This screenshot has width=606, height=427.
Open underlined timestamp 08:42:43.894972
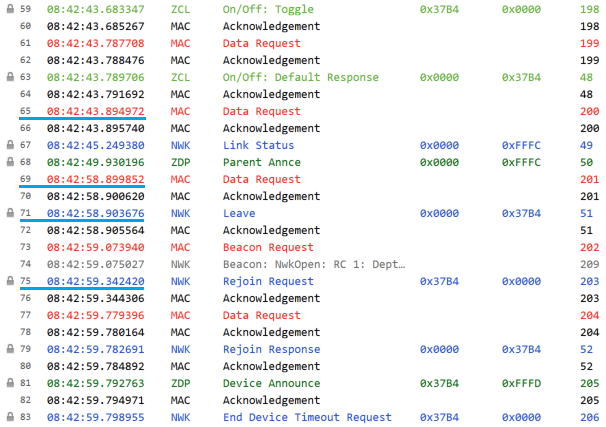pyautogui.click(x=96, y=111)
